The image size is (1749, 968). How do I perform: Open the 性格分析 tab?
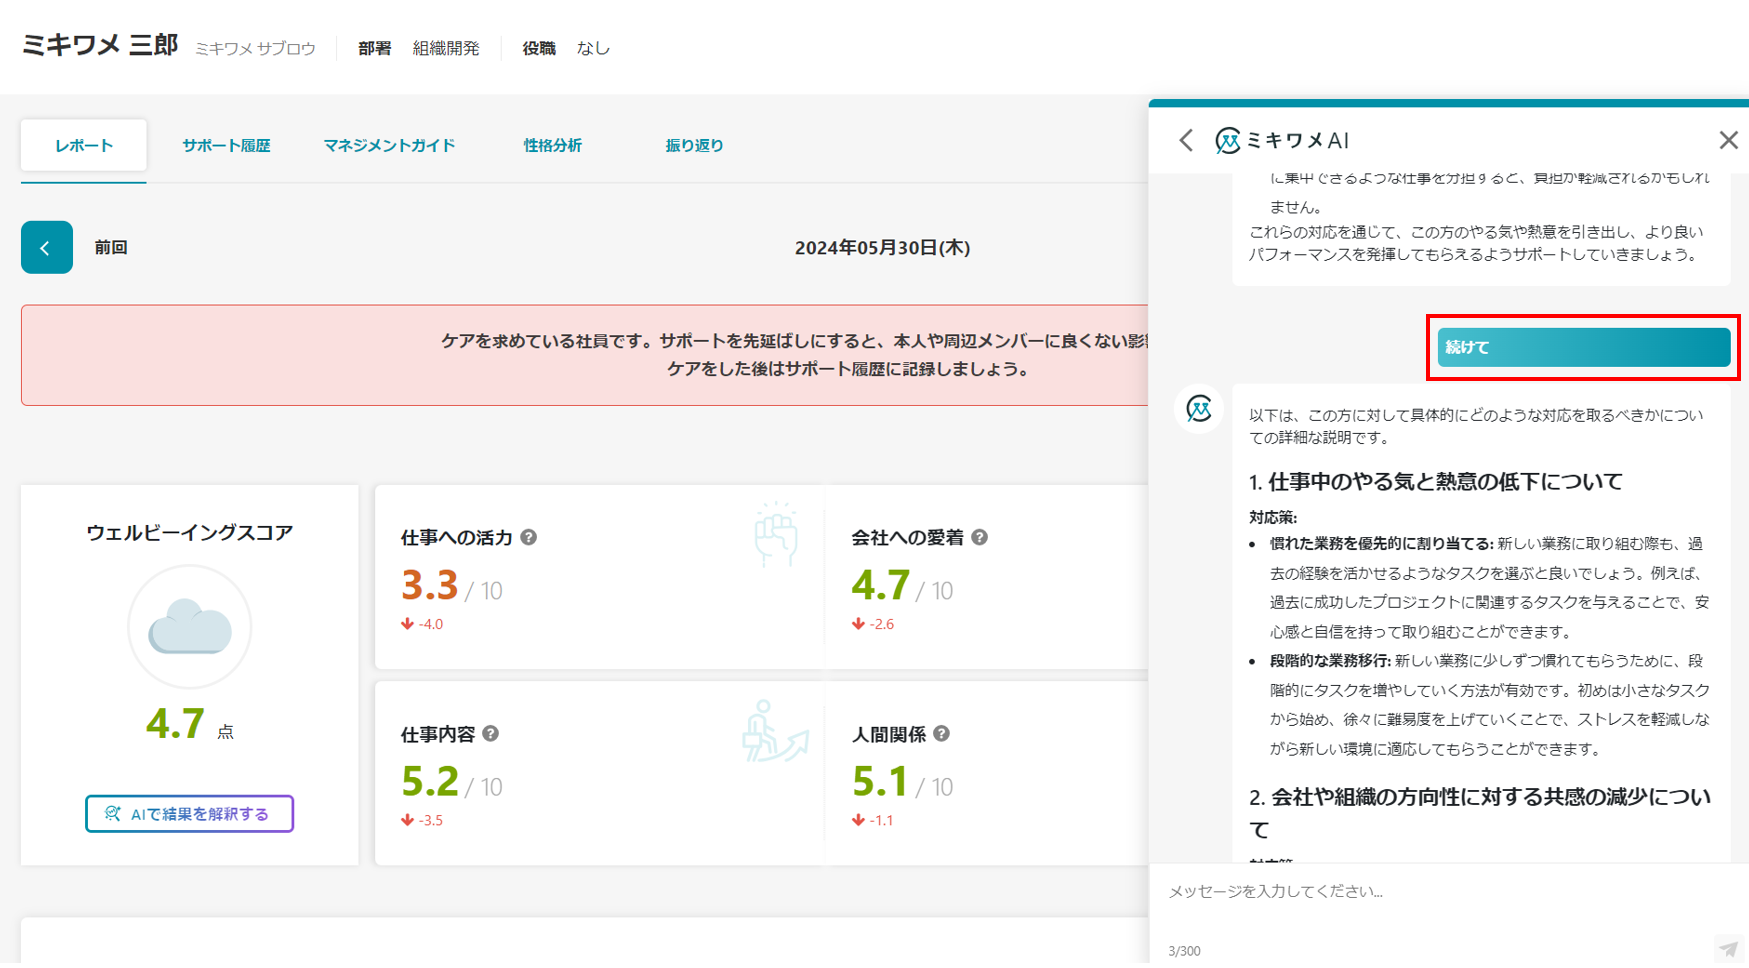pos(552,146)
